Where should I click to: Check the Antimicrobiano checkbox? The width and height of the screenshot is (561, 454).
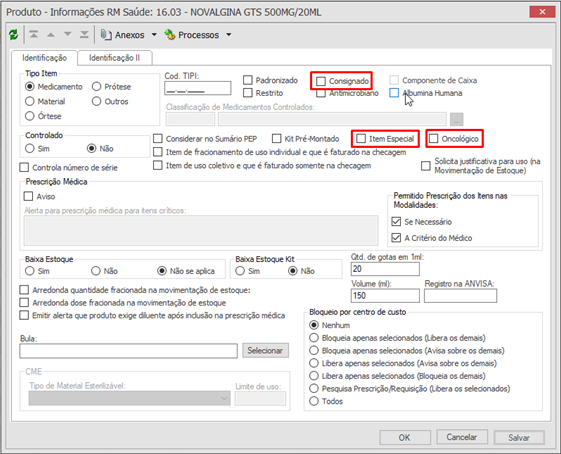coord(321,94)
